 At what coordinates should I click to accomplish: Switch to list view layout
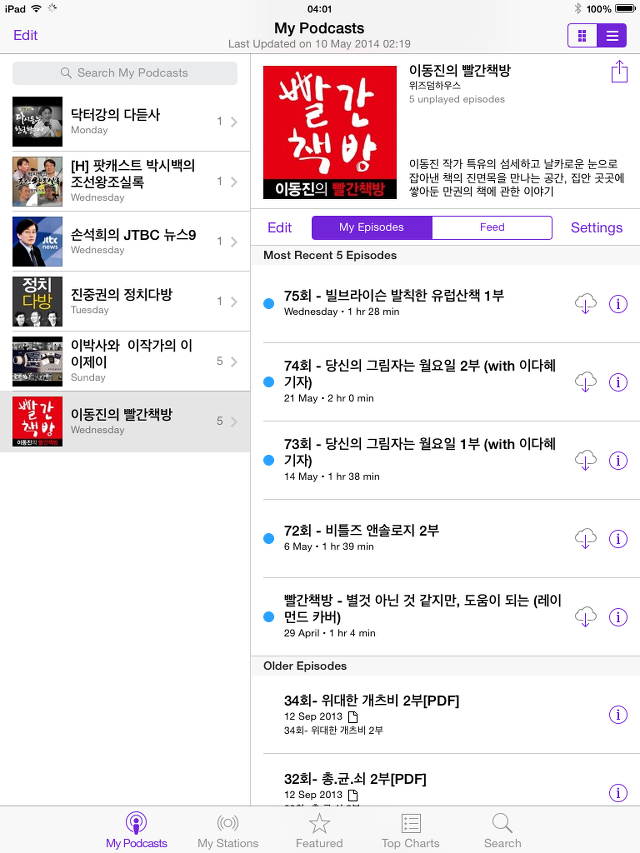(612, 36)
